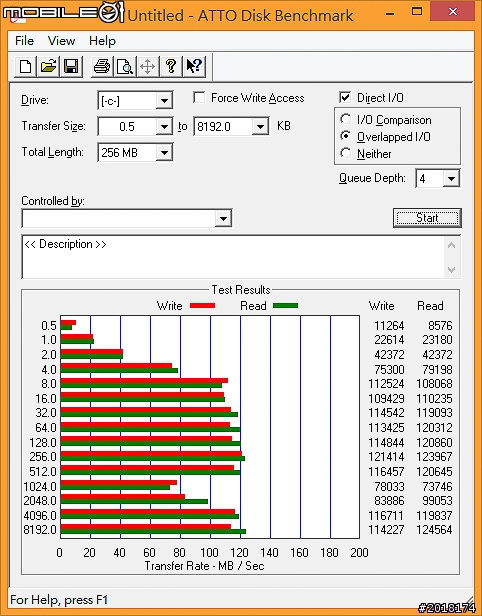Save results using the floppy disk icon
Viewport: 482px width, 616px height.
71,66
